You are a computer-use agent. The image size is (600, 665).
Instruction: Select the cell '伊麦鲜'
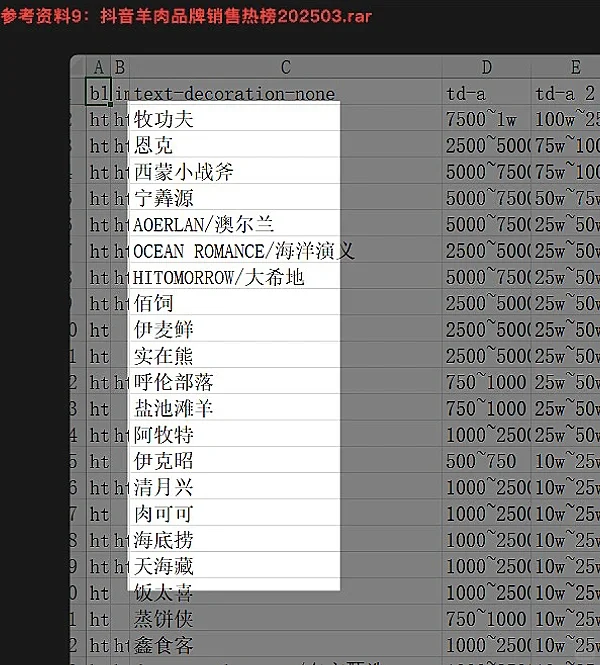[285, 330]
